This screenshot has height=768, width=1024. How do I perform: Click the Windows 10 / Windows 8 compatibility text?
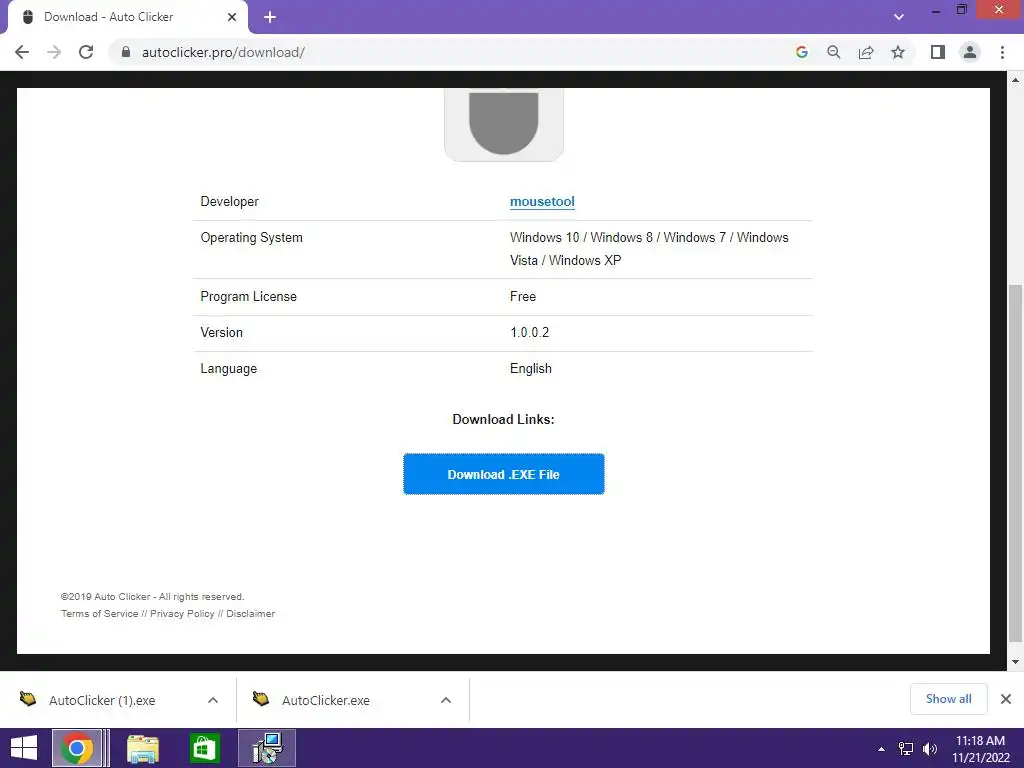pos(649,249)
